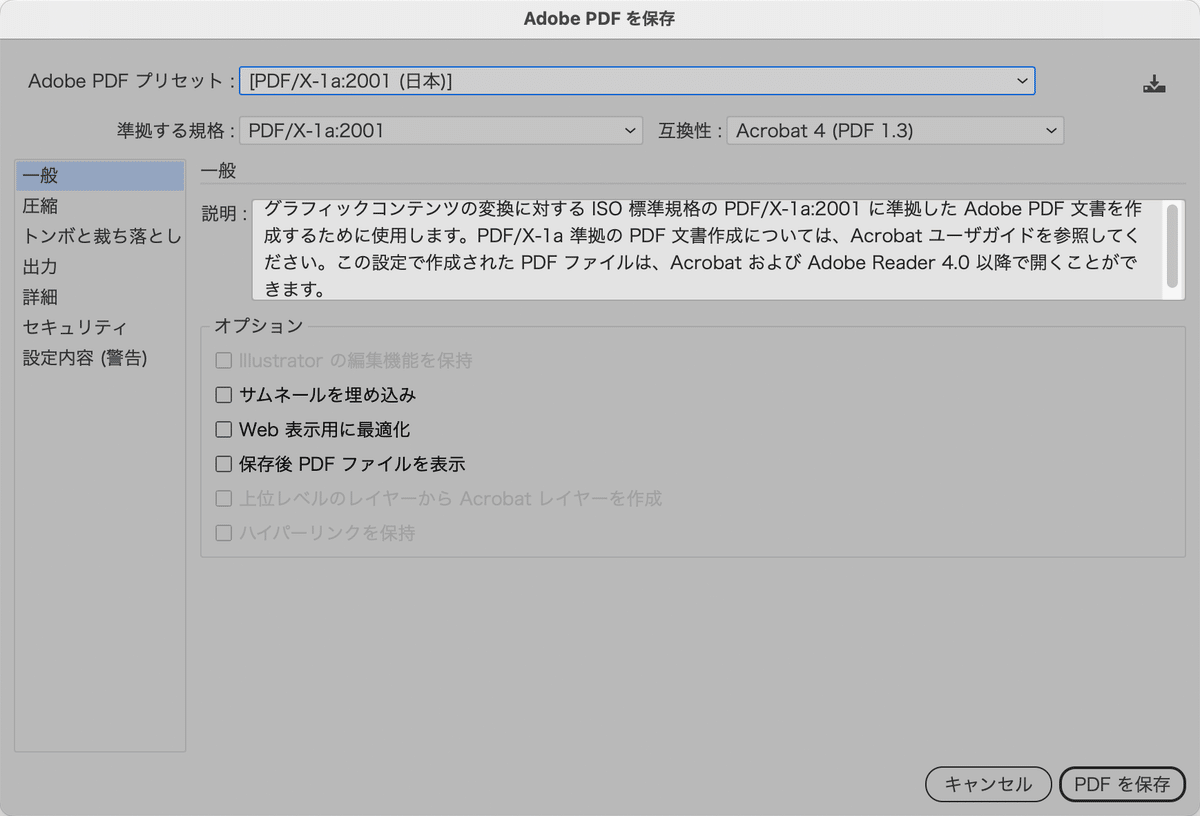Click the 説明 label
Screen dimensions: 1200x816
click(224, 214)
